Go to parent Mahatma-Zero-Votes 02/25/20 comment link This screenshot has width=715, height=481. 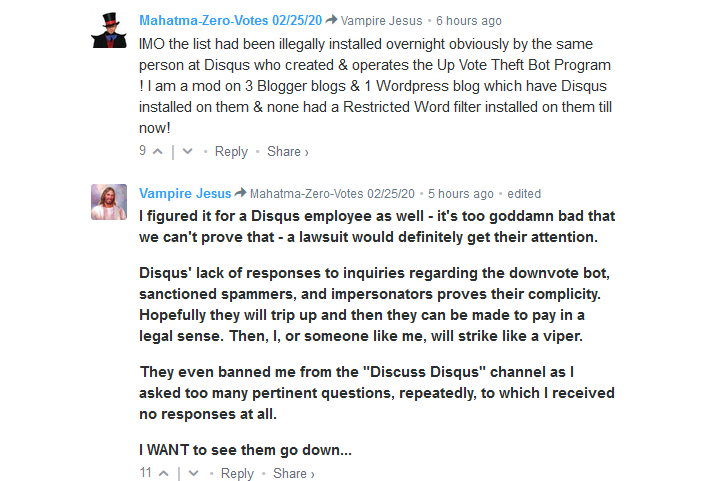tap(332, 194)
